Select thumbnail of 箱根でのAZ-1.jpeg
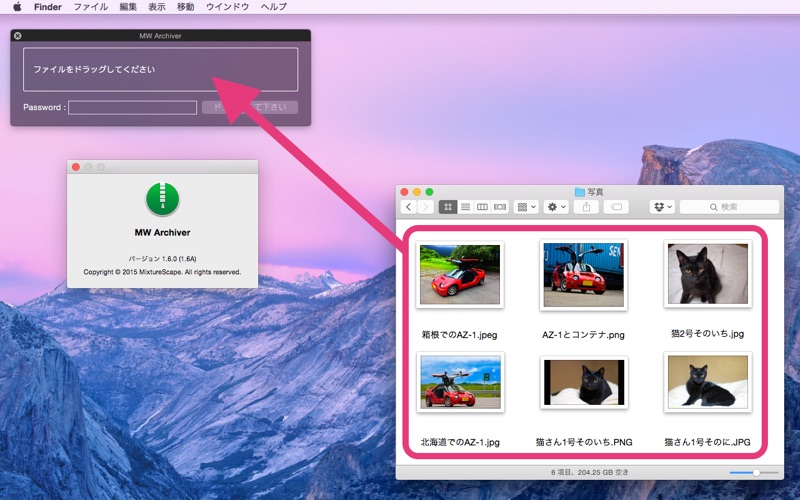This screenshot has width=800, height=500. pyautogui.click(x=460, y=274)
